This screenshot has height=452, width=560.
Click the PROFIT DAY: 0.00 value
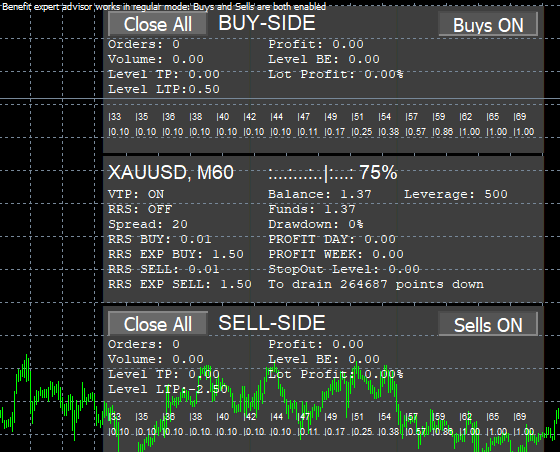pos(332,239)
